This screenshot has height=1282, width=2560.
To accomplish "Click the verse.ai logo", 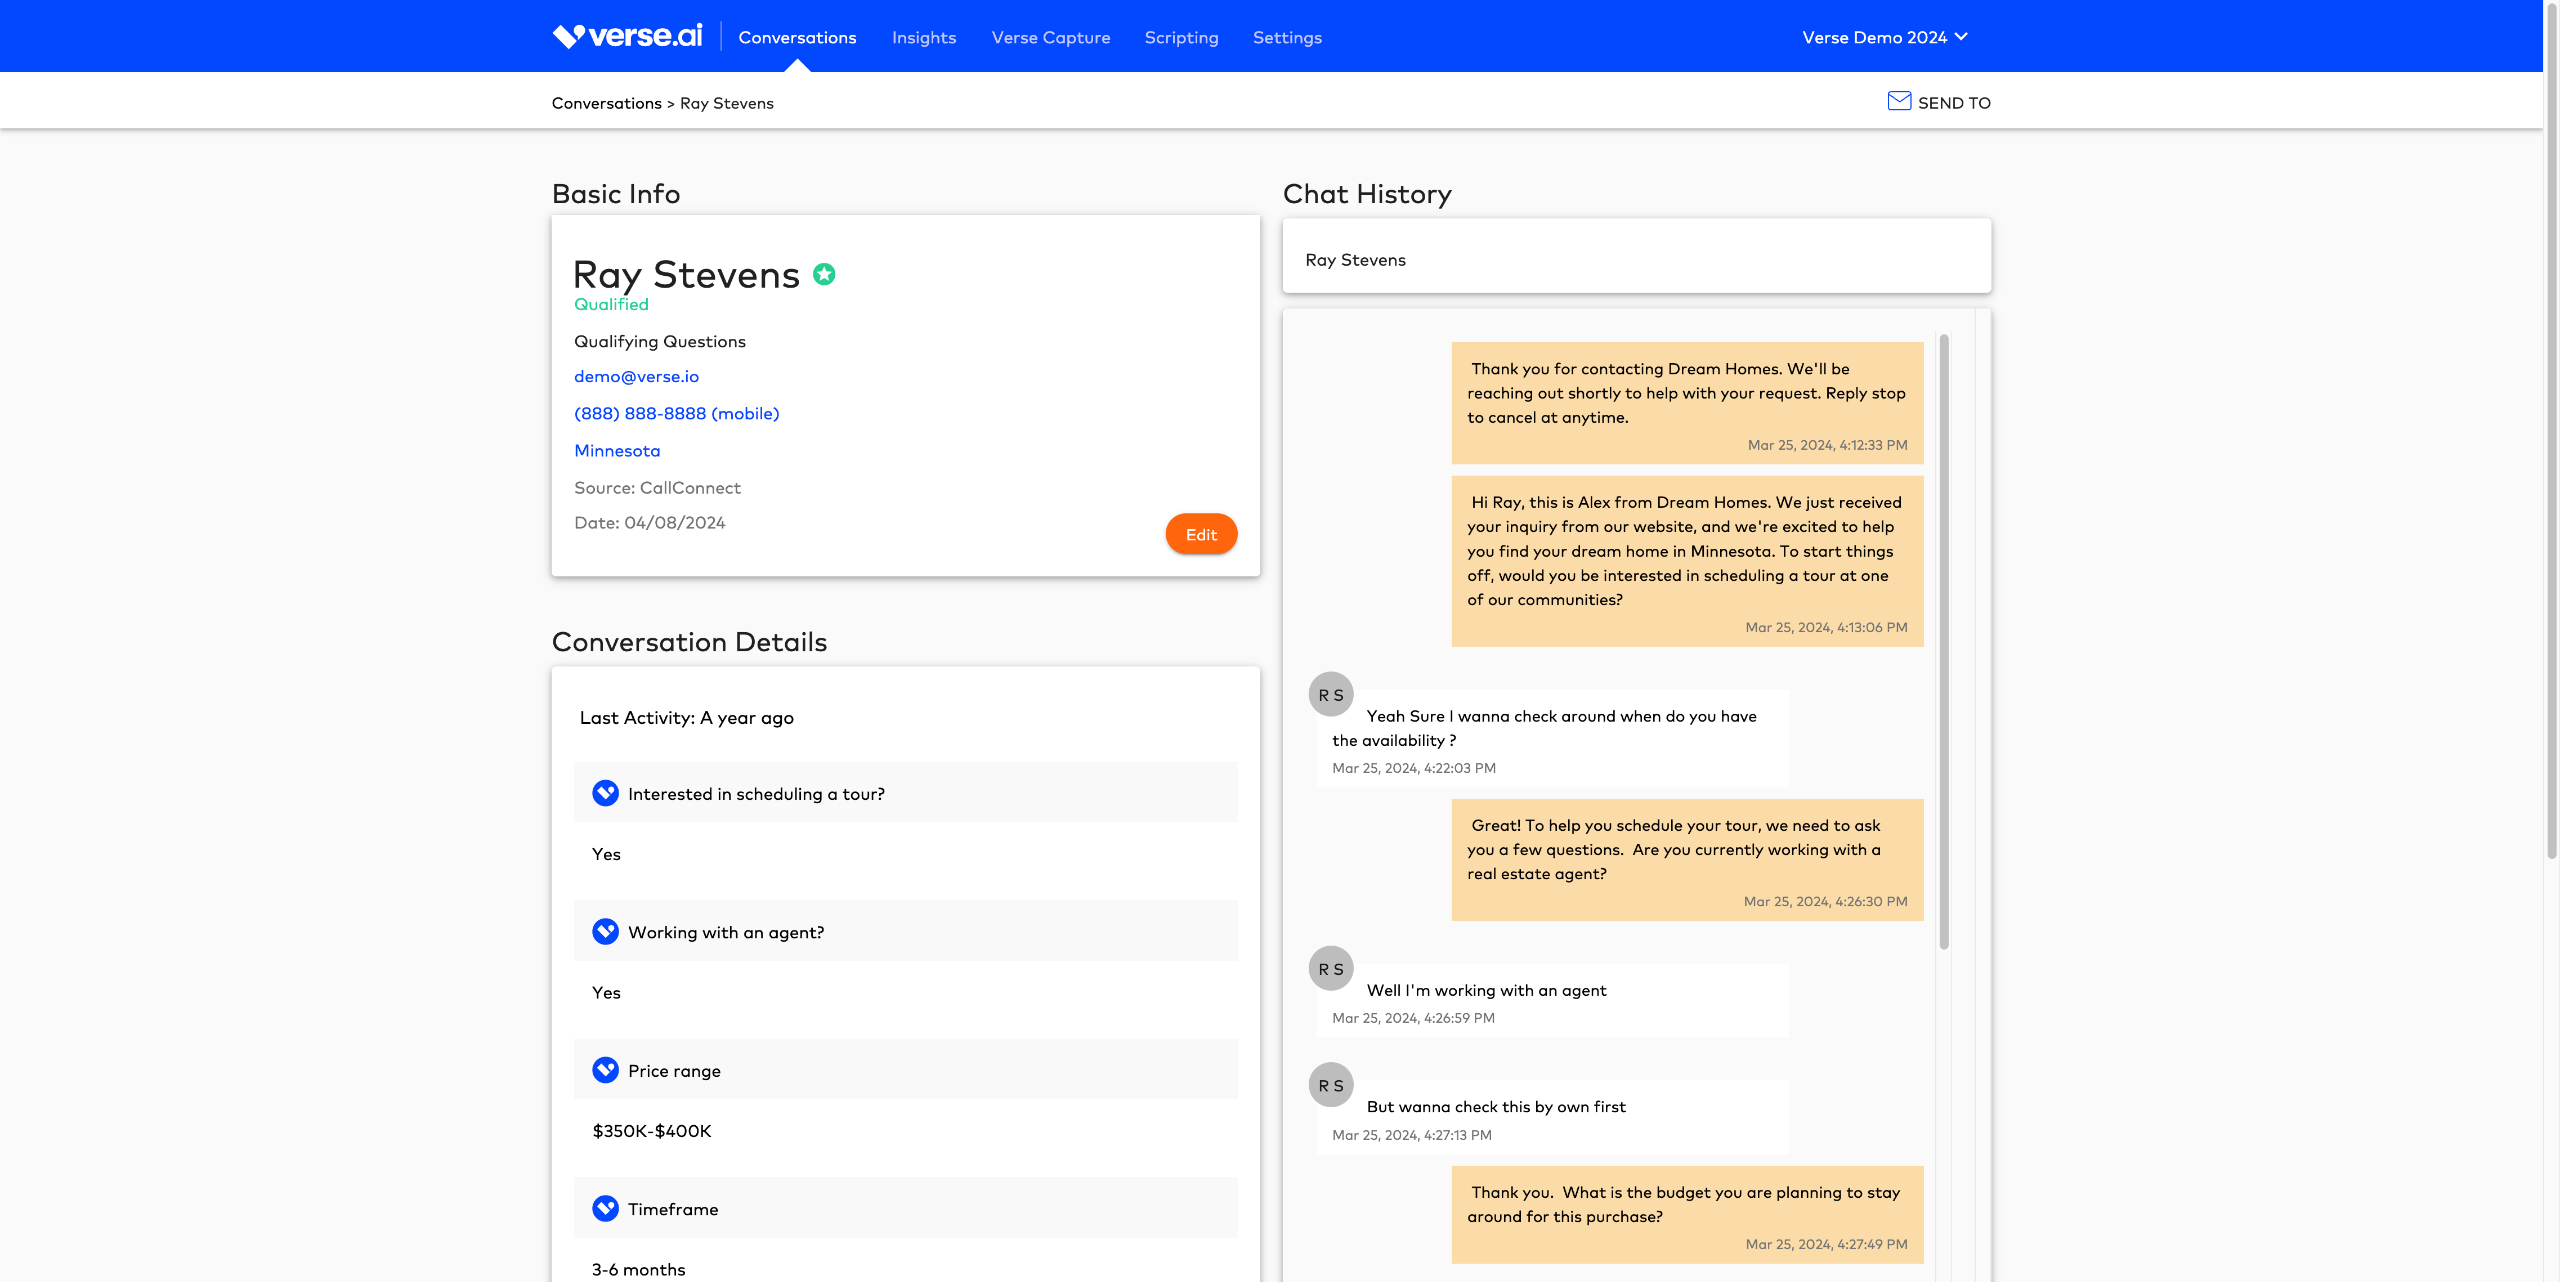I will 627,37.
